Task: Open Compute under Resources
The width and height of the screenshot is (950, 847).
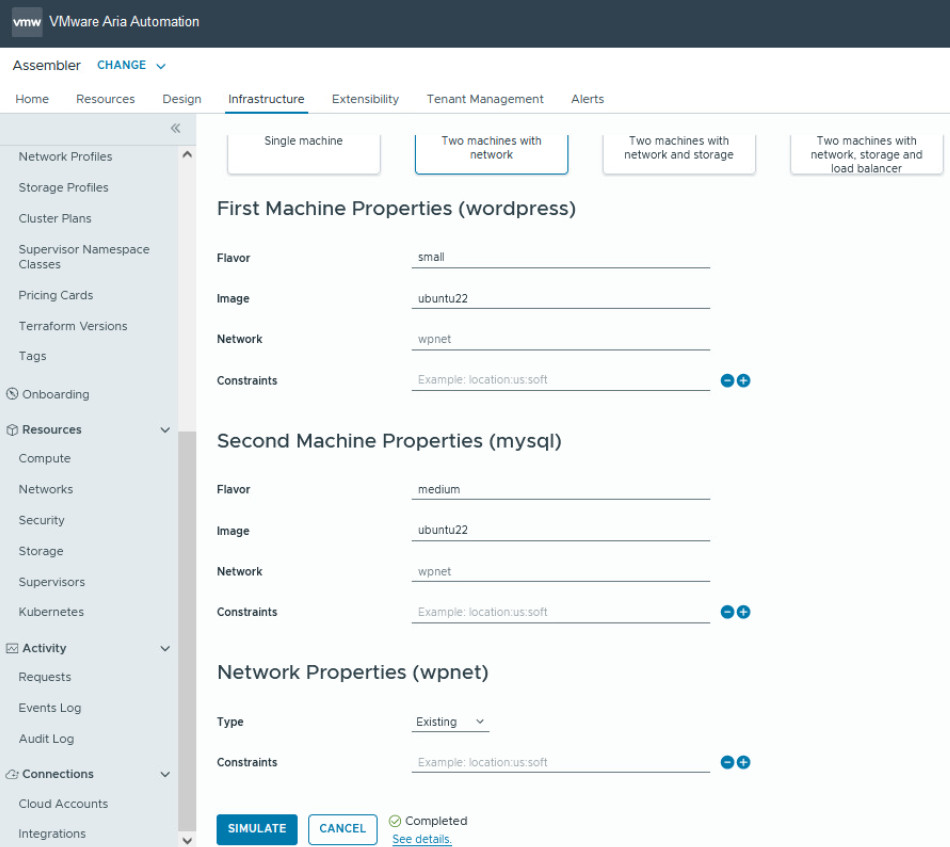Action: coord(45,459)
